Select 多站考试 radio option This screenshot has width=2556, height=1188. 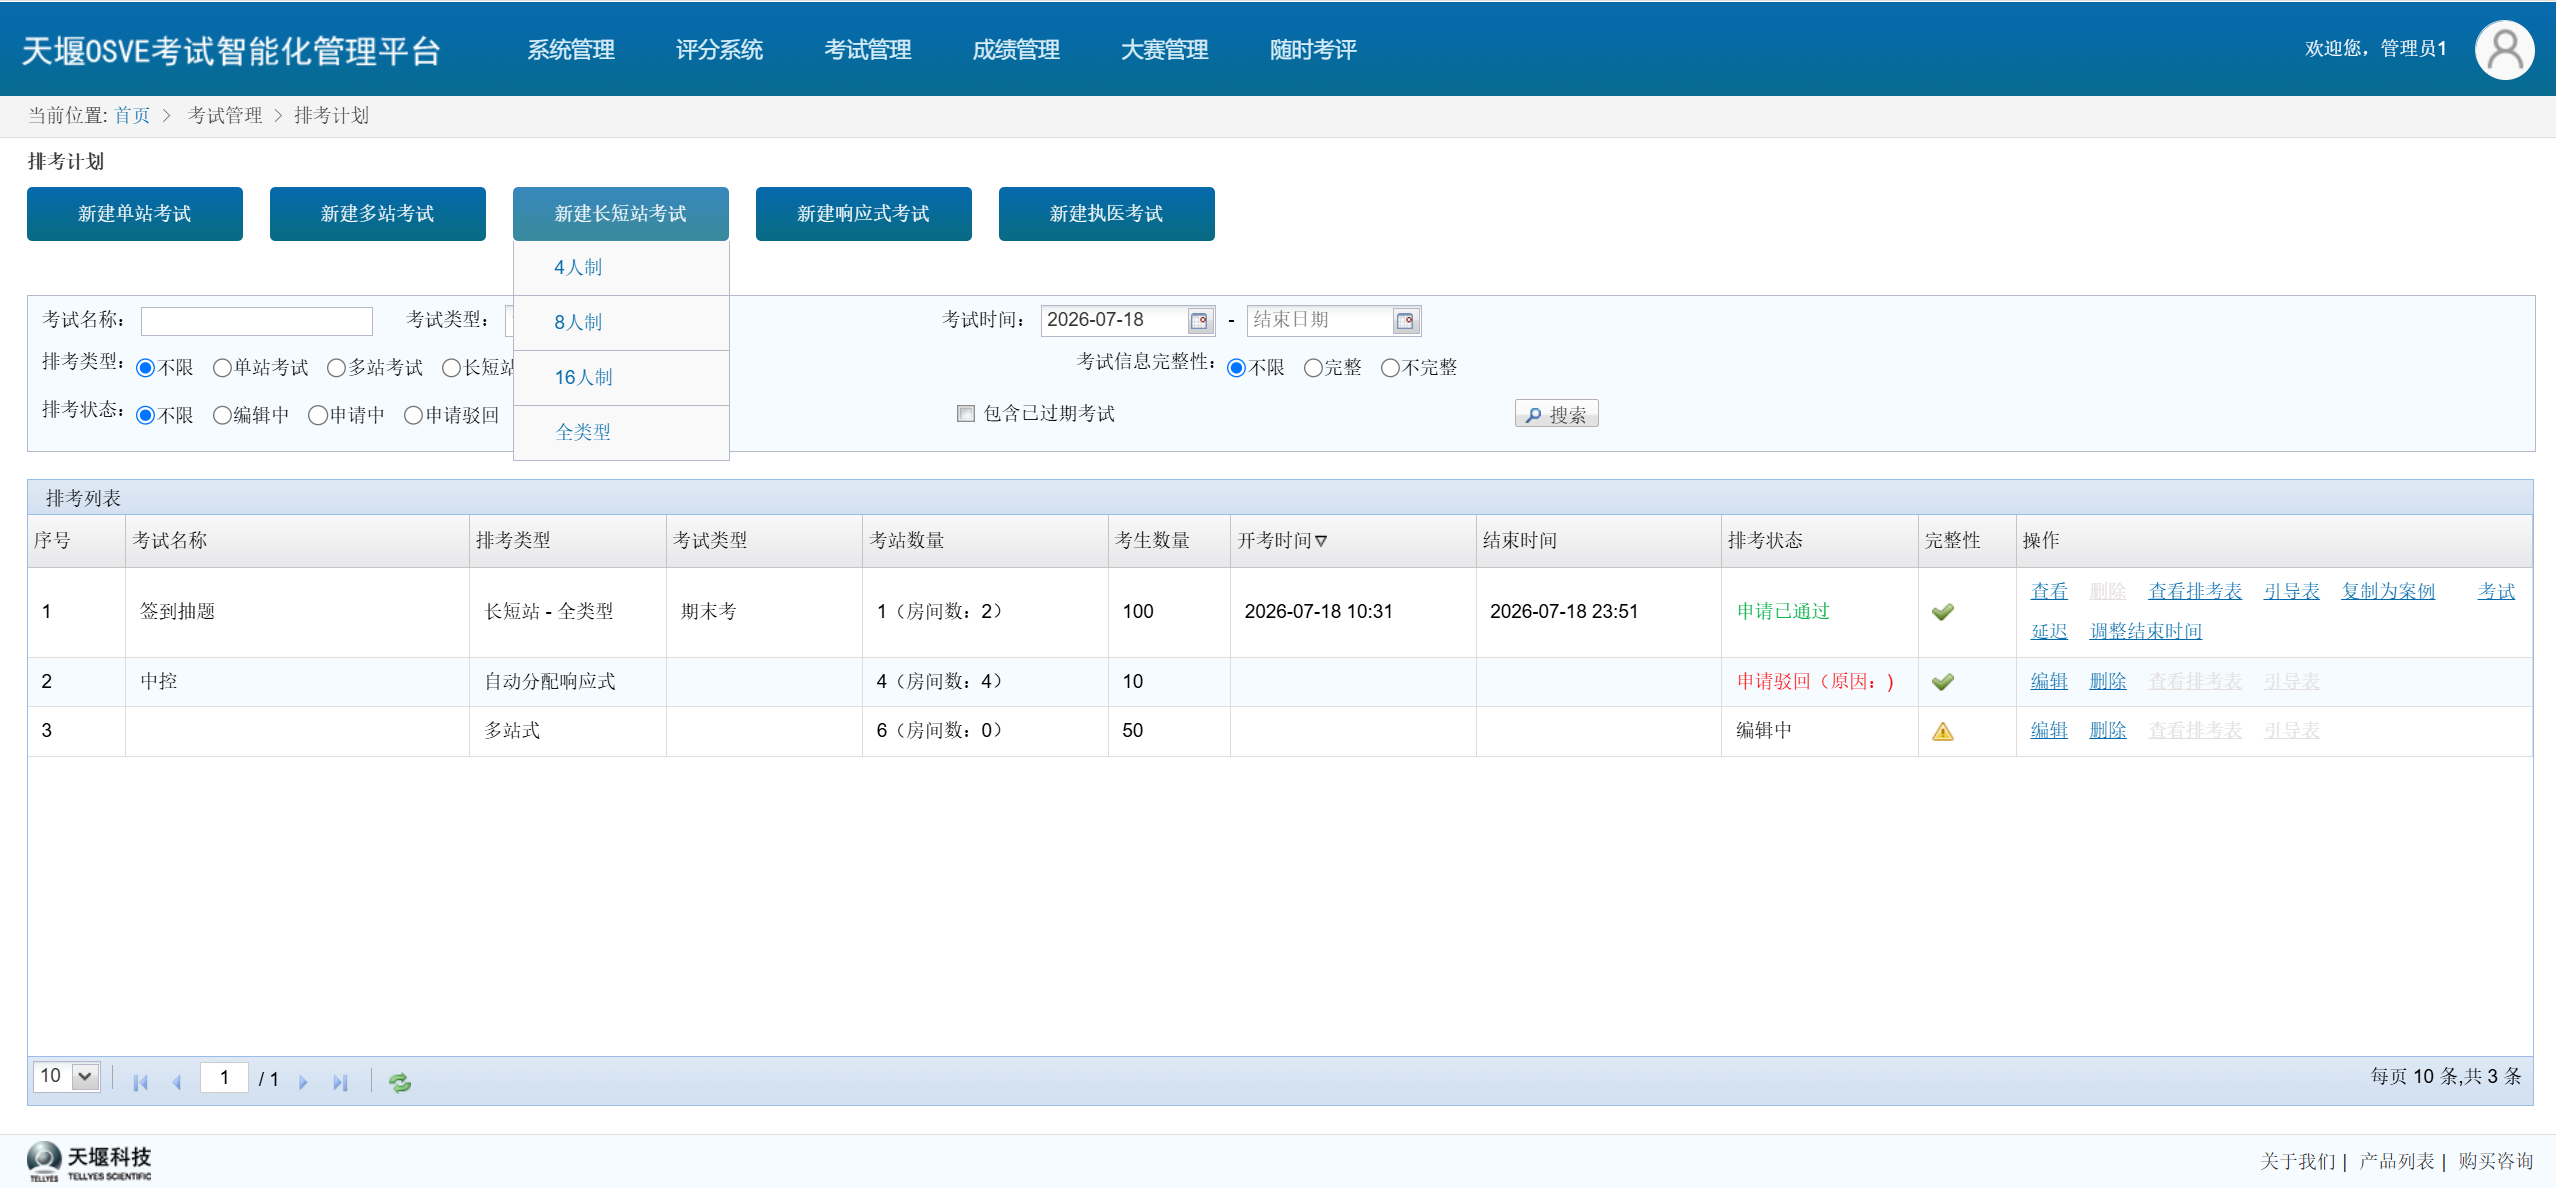tap(336, 368)
